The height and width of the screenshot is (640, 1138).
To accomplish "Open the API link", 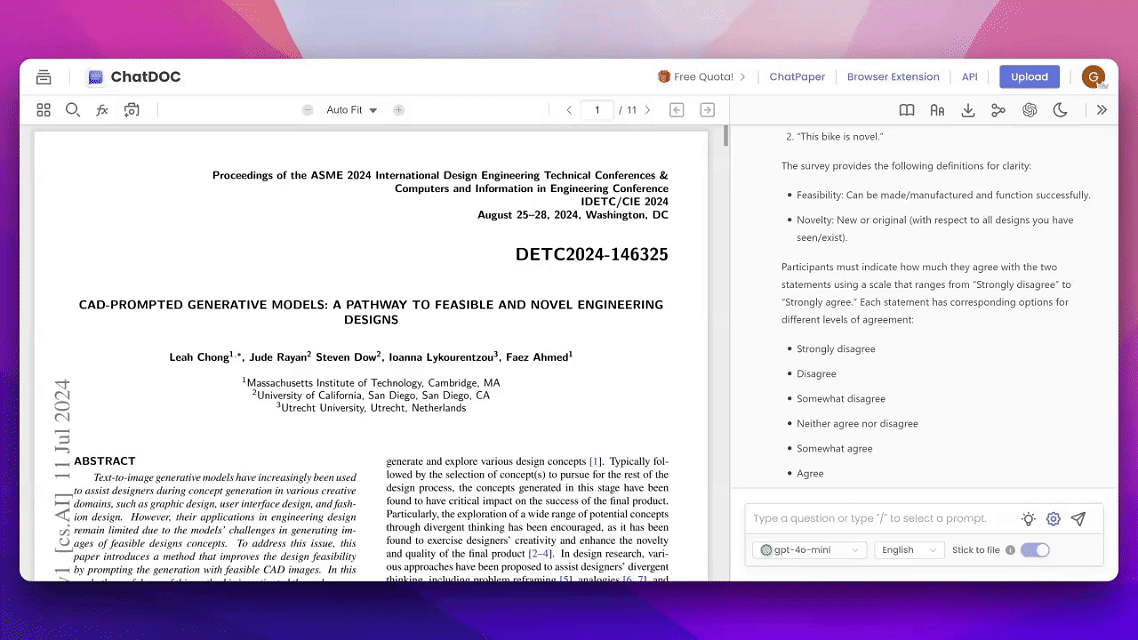I will tap(969, 77).
